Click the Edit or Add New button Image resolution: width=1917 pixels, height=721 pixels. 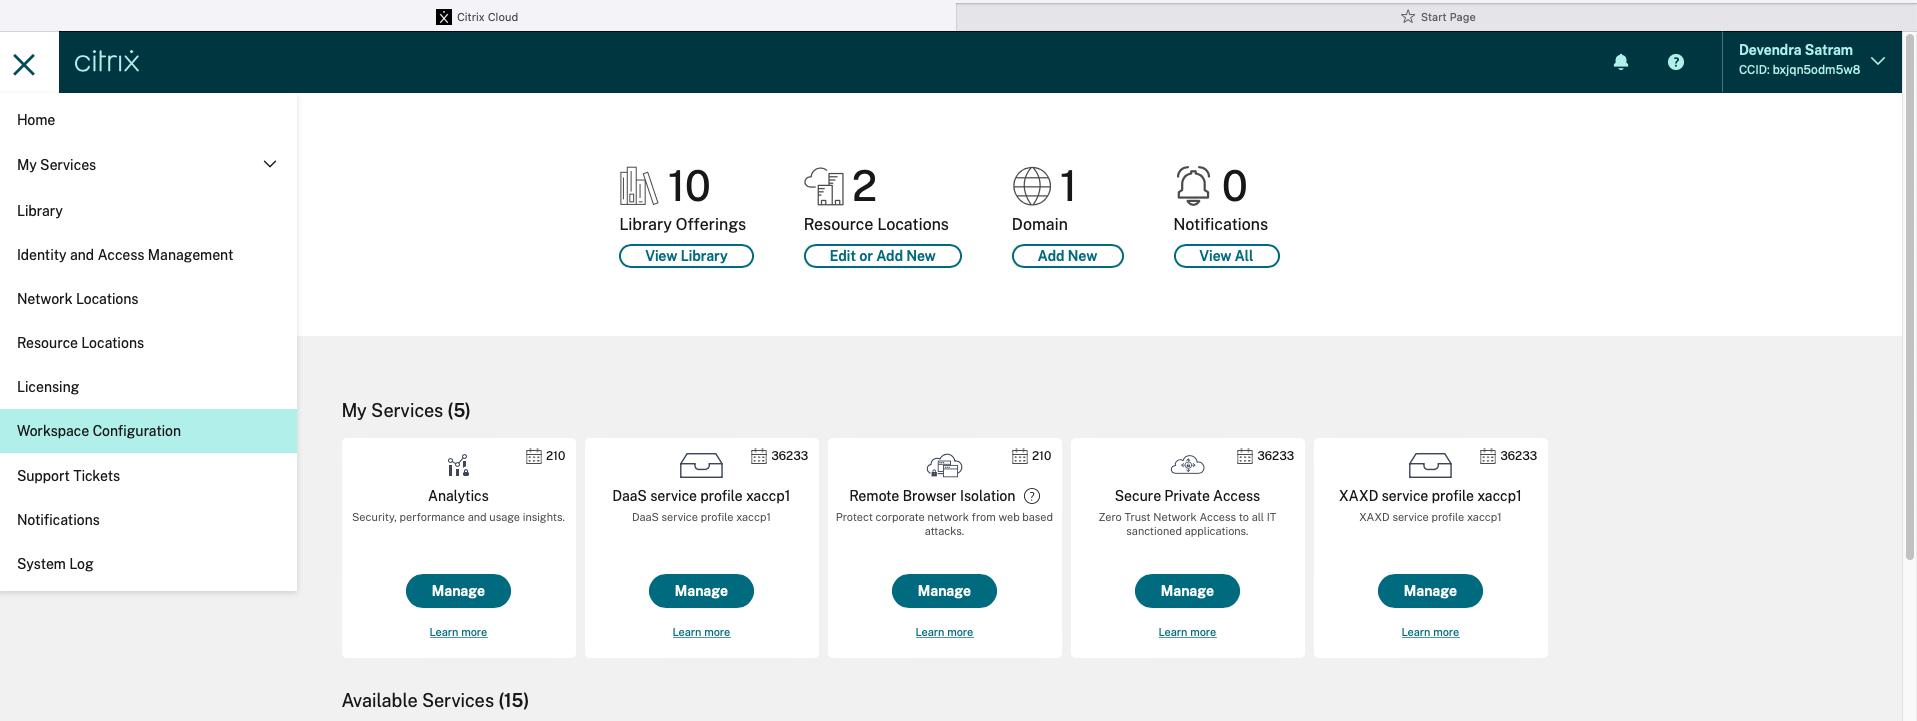tap(882, 256)
